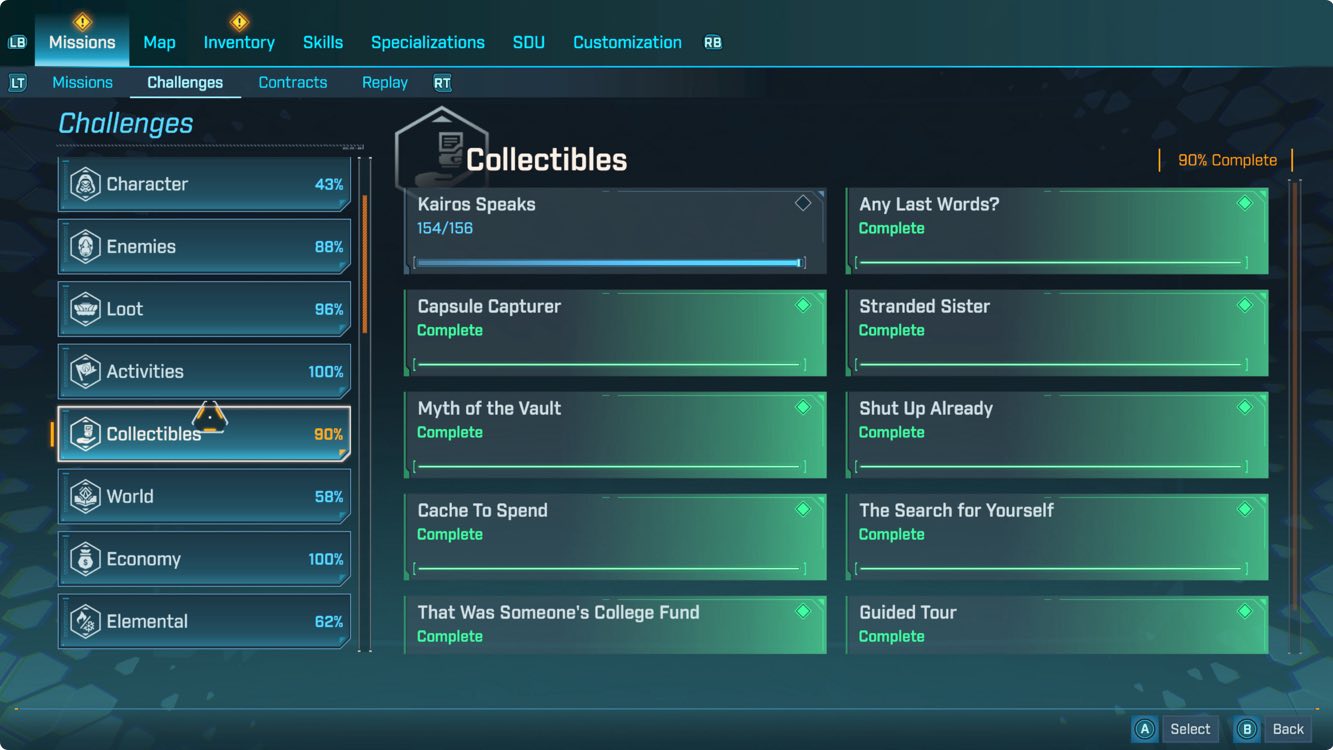Click the Enemies category skull icon

click(85, 247)
